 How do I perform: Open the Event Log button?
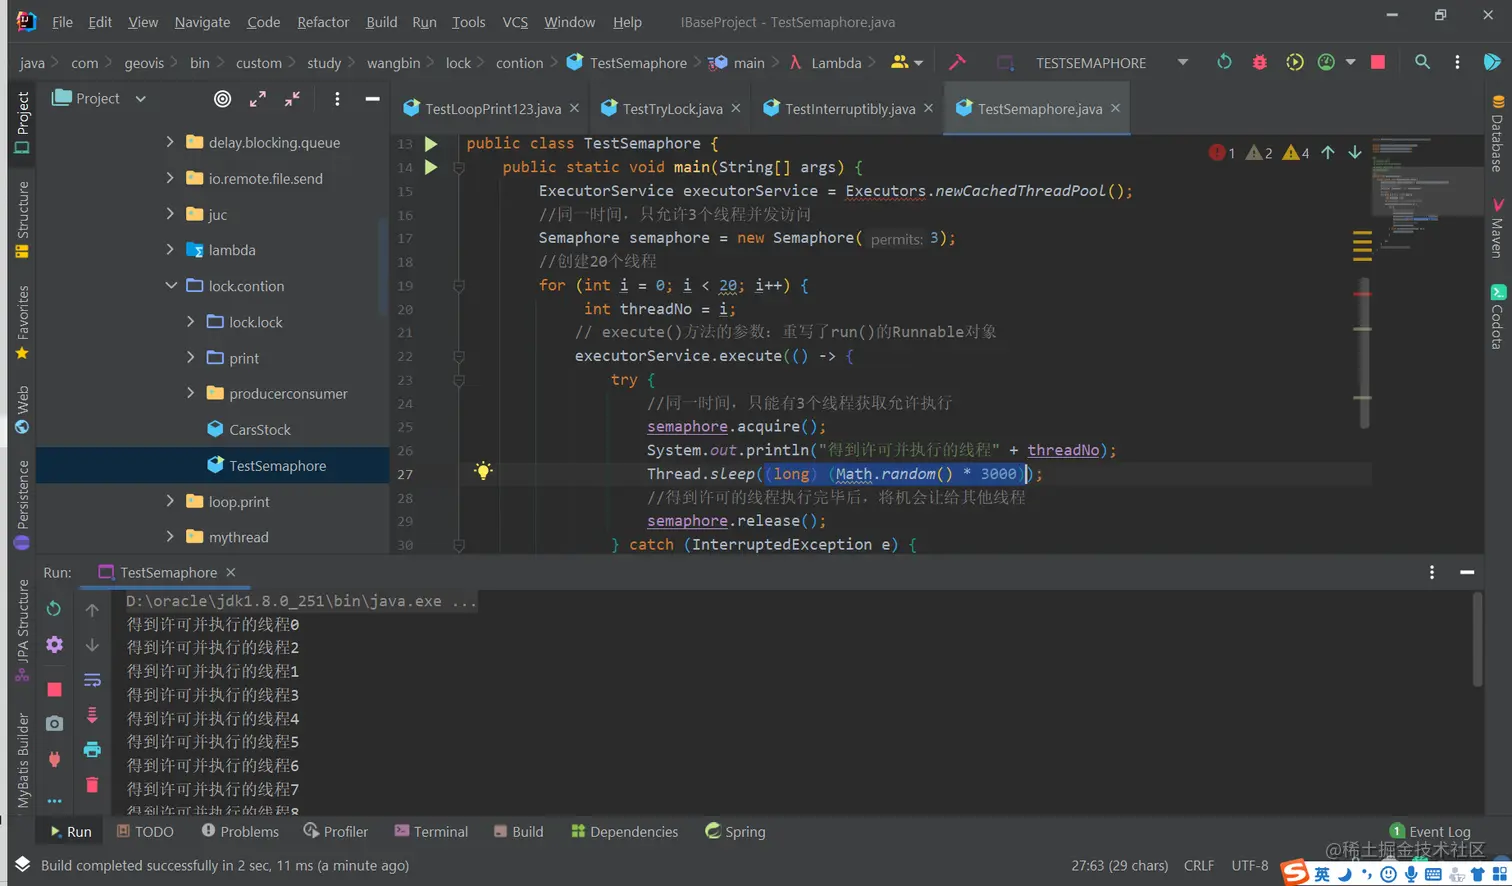pos(1430,831)
